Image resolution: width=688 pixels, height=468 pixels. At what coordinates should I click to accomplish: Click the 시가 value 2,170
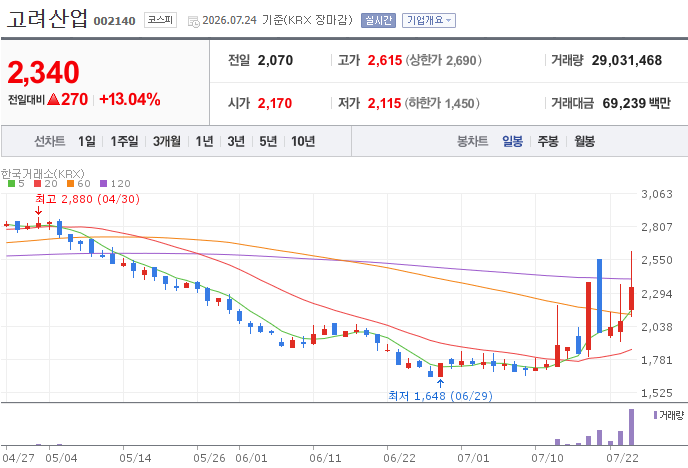[275, 103]
